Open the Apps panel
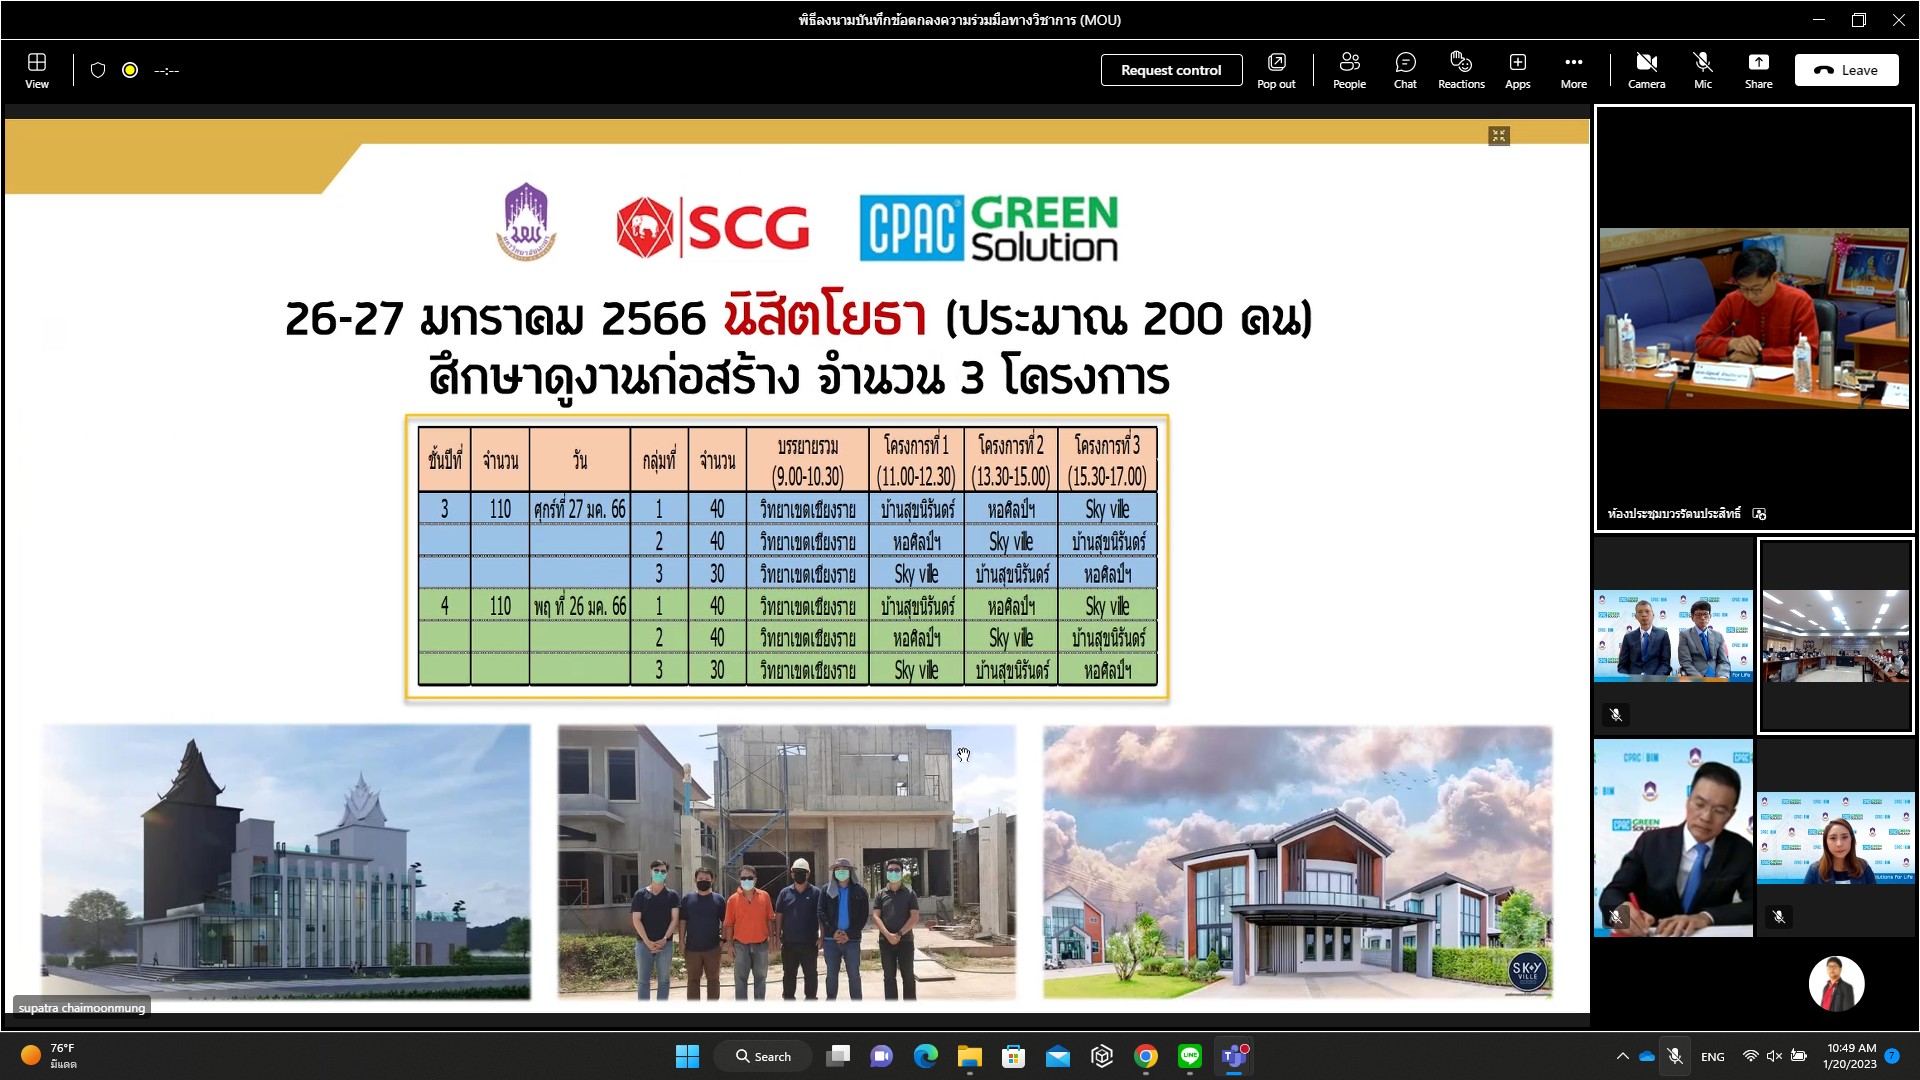The width and height of the screenshot is (1920, 1080). click(x=1517, y=71)
